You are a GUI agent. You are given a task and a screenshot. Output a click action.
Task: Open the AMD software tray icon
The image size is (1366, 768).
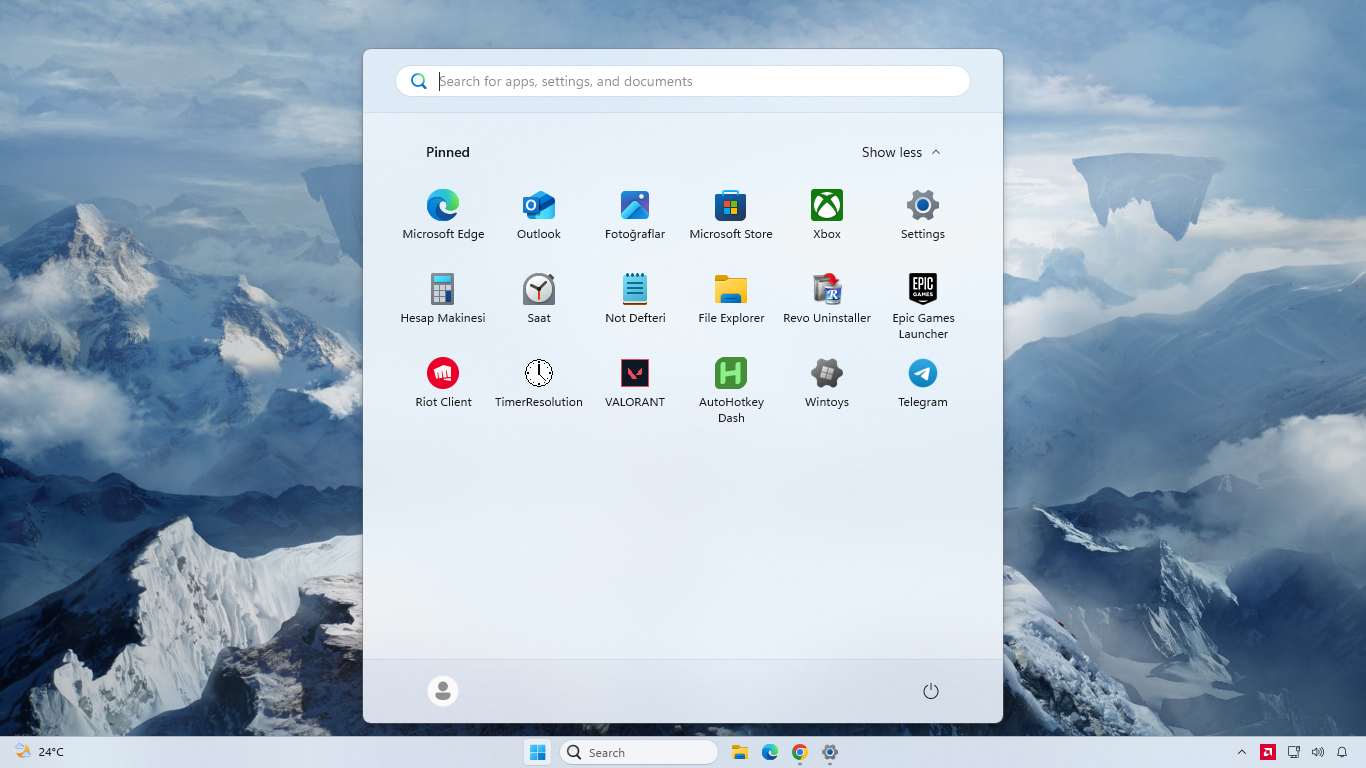coord(1268,752)
